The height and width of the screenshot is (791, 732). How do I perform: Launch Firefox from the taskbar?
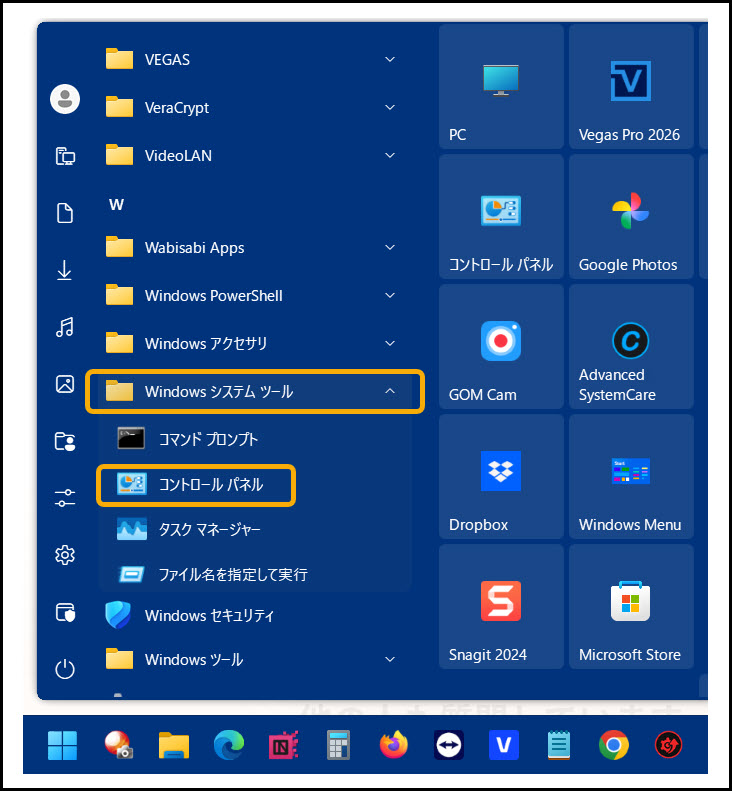(x=393, y=745)
